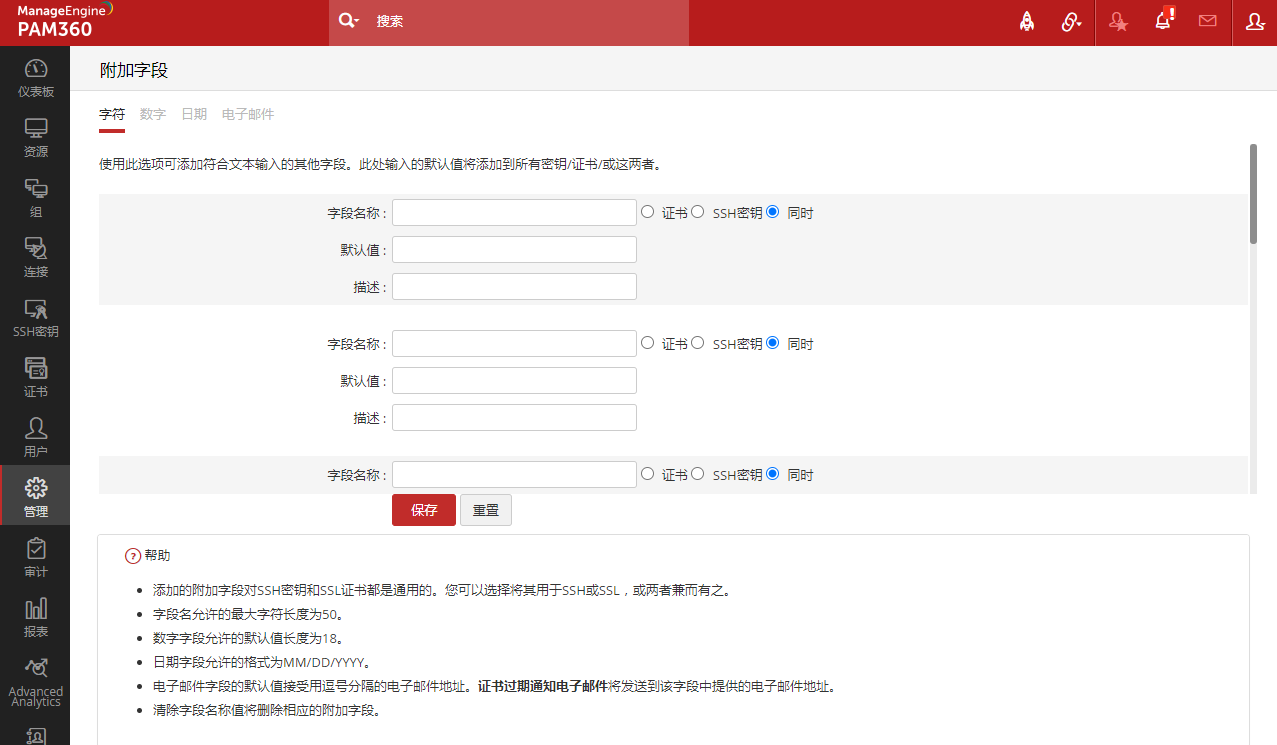Select 证书 radio in the first field block

(647, 212)
